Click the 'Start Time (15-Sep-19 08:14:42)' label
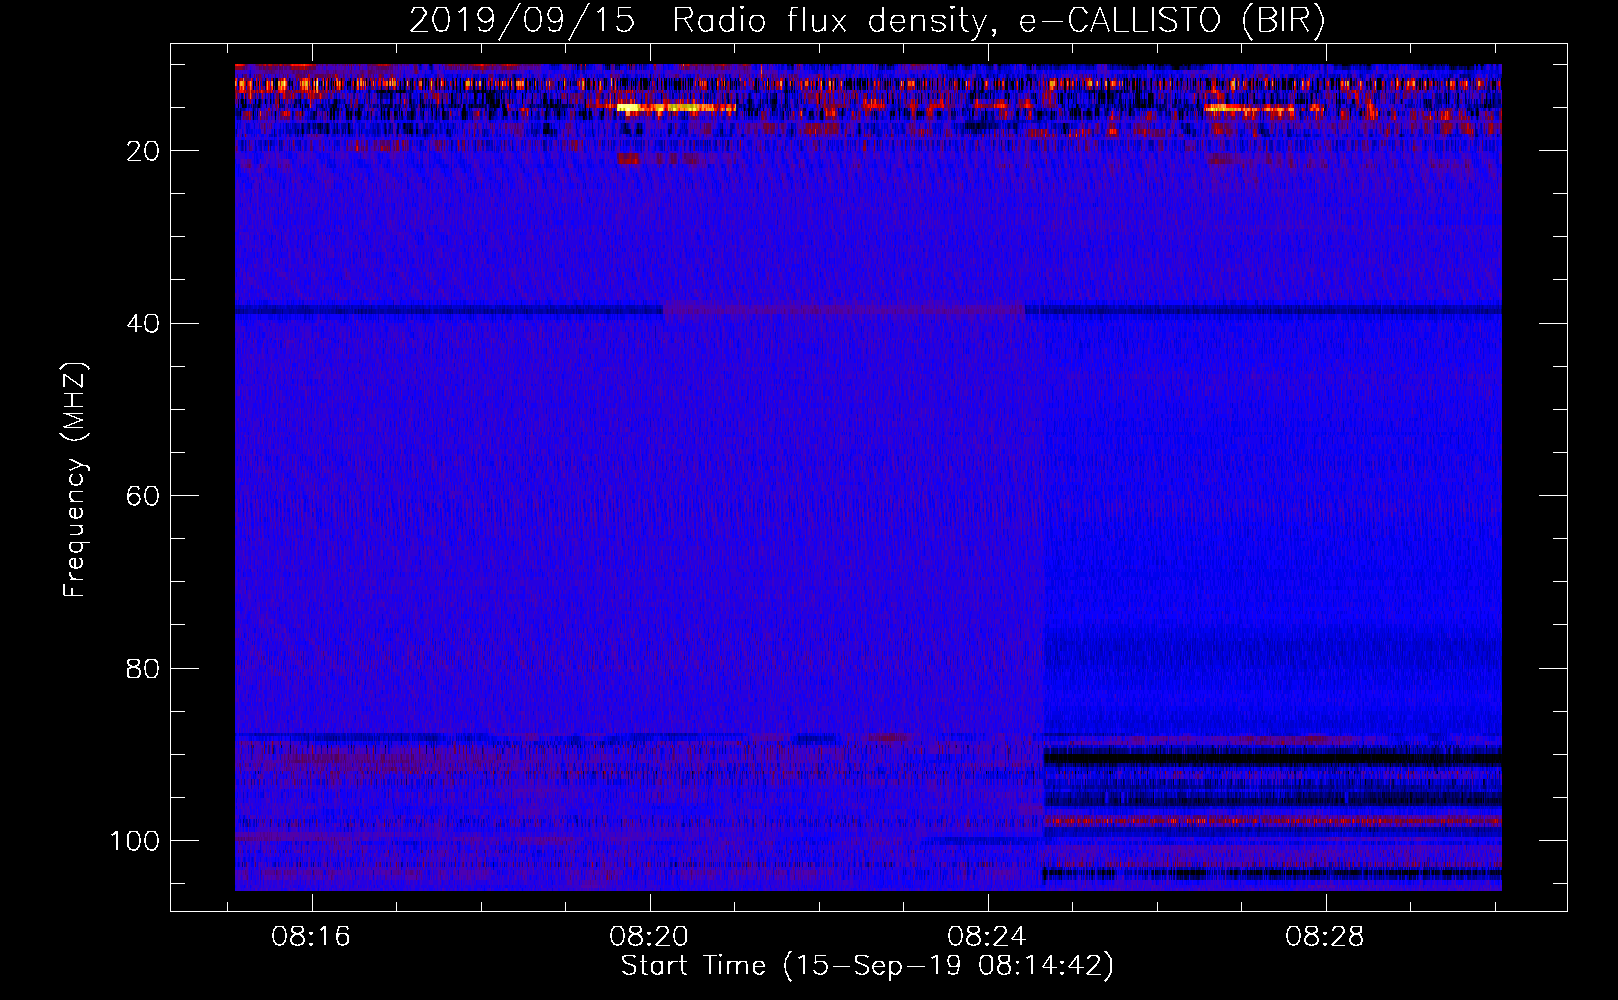Viewport: 1618px width, 1000px height. (x=867, y=966)
